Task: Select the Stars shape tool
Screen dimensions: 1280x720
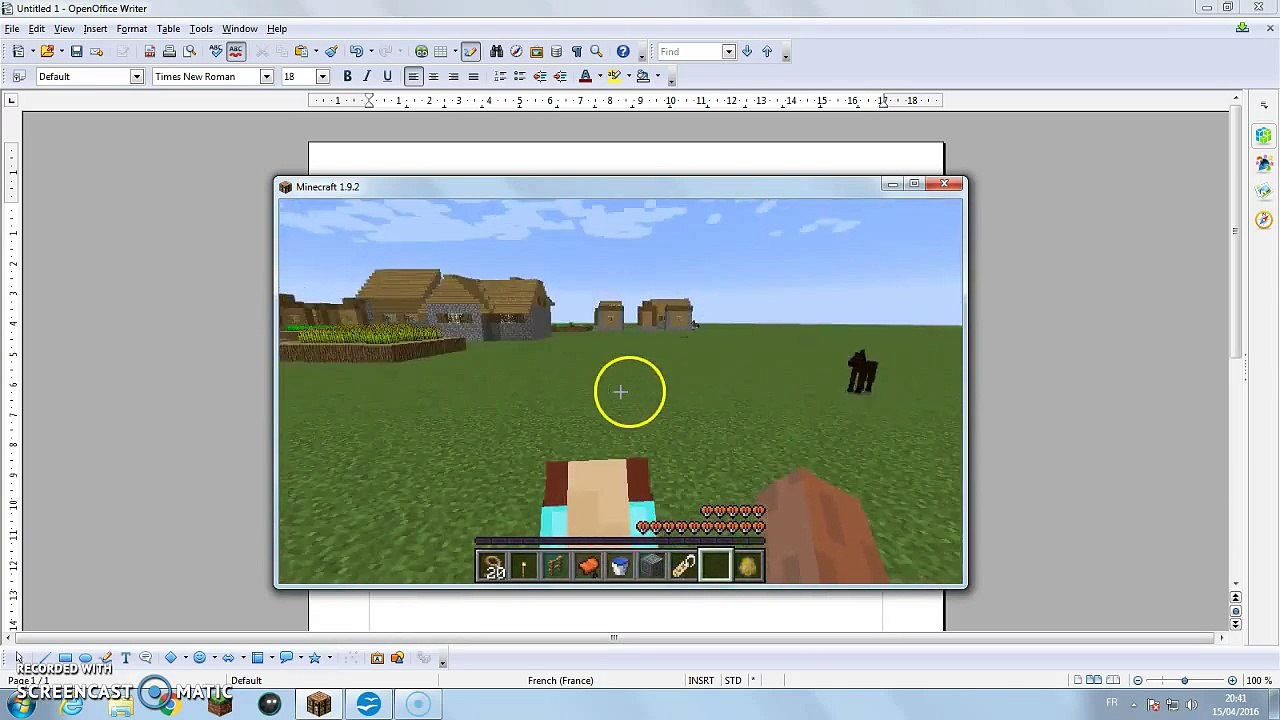Action: pos(314,657)
